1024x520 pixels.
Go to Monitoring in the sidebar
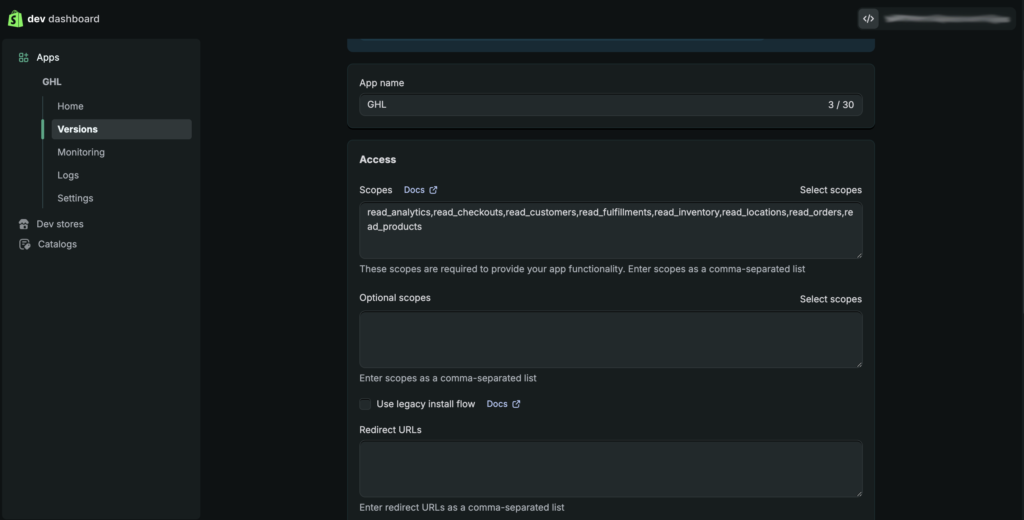pyautogui.click(x=81, y=152)
